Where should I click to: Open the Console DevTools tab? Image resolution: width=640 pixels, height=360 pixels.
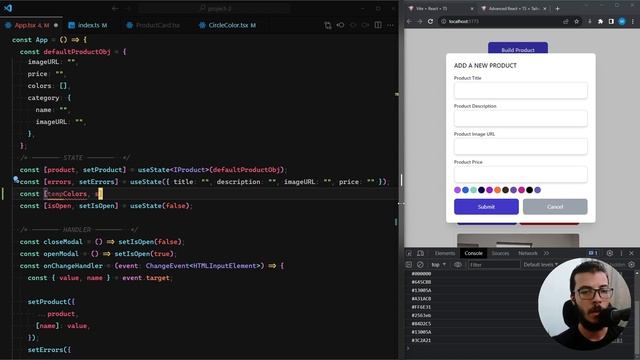click(x=473, y=253)
